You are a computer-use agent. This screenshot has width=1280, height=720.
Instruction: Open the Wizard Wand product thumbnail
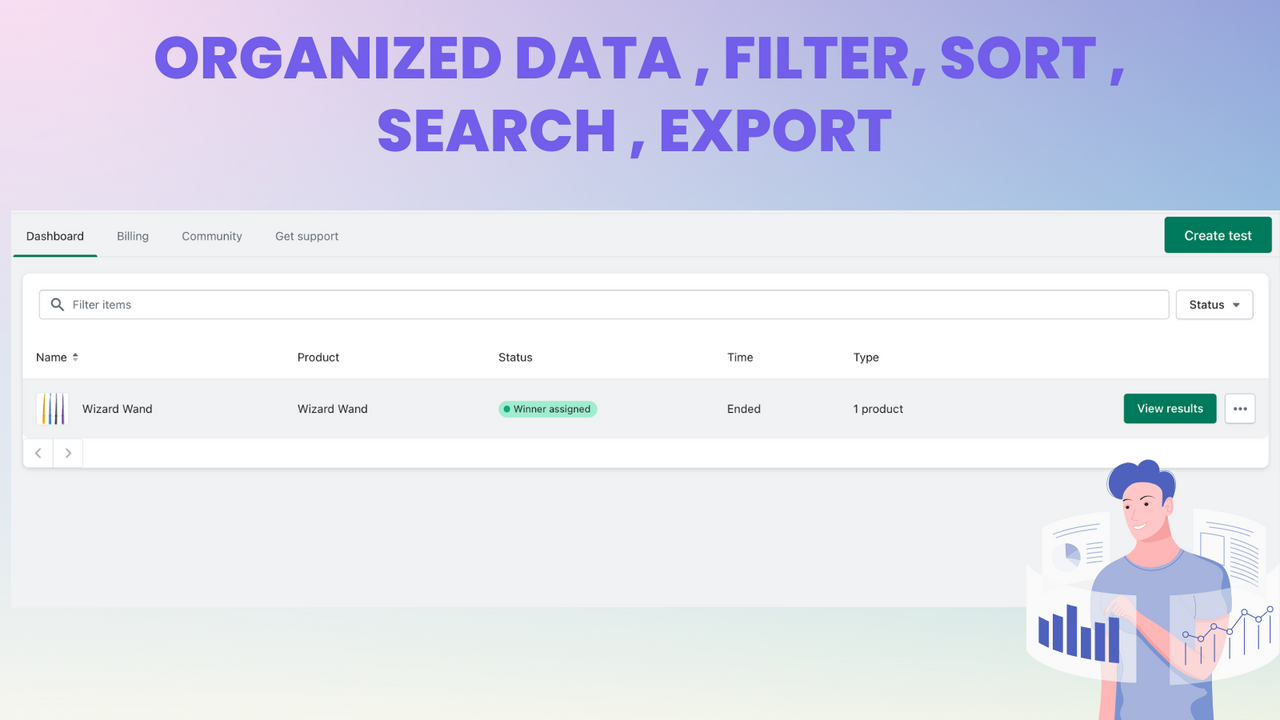[x=51, y=409]
